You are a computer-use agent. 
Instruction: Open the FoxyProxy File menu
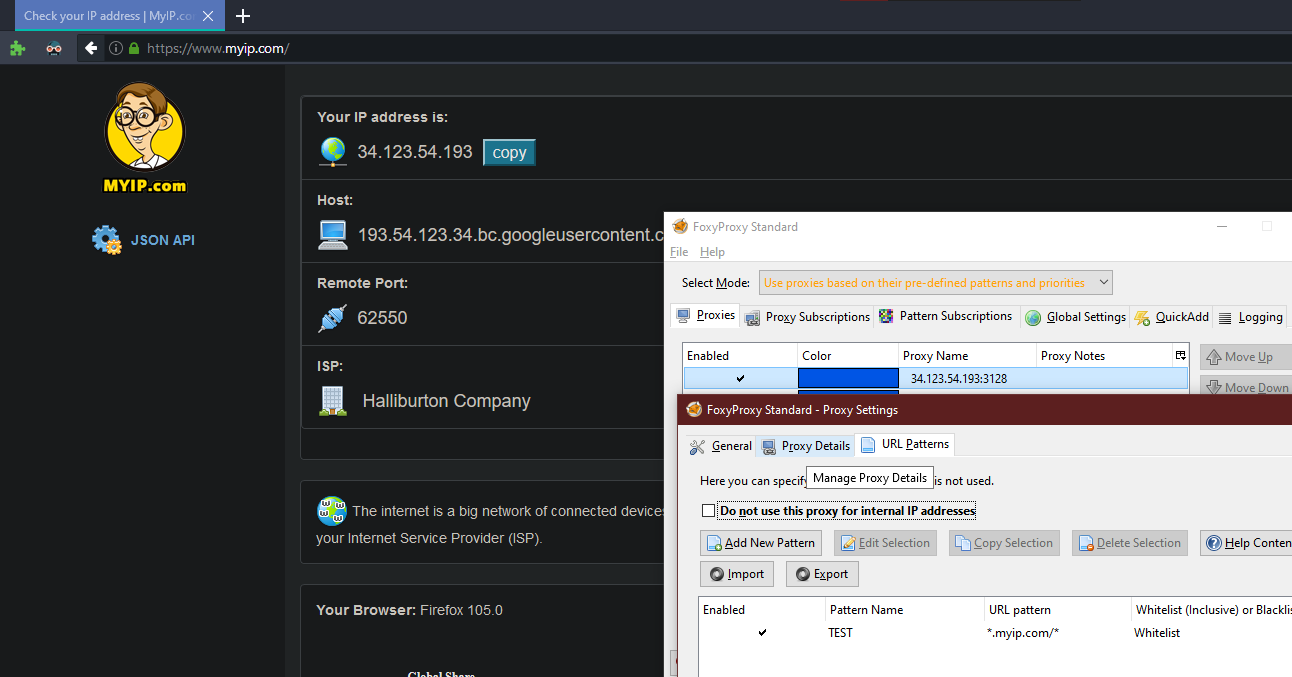tap(679, 252)
